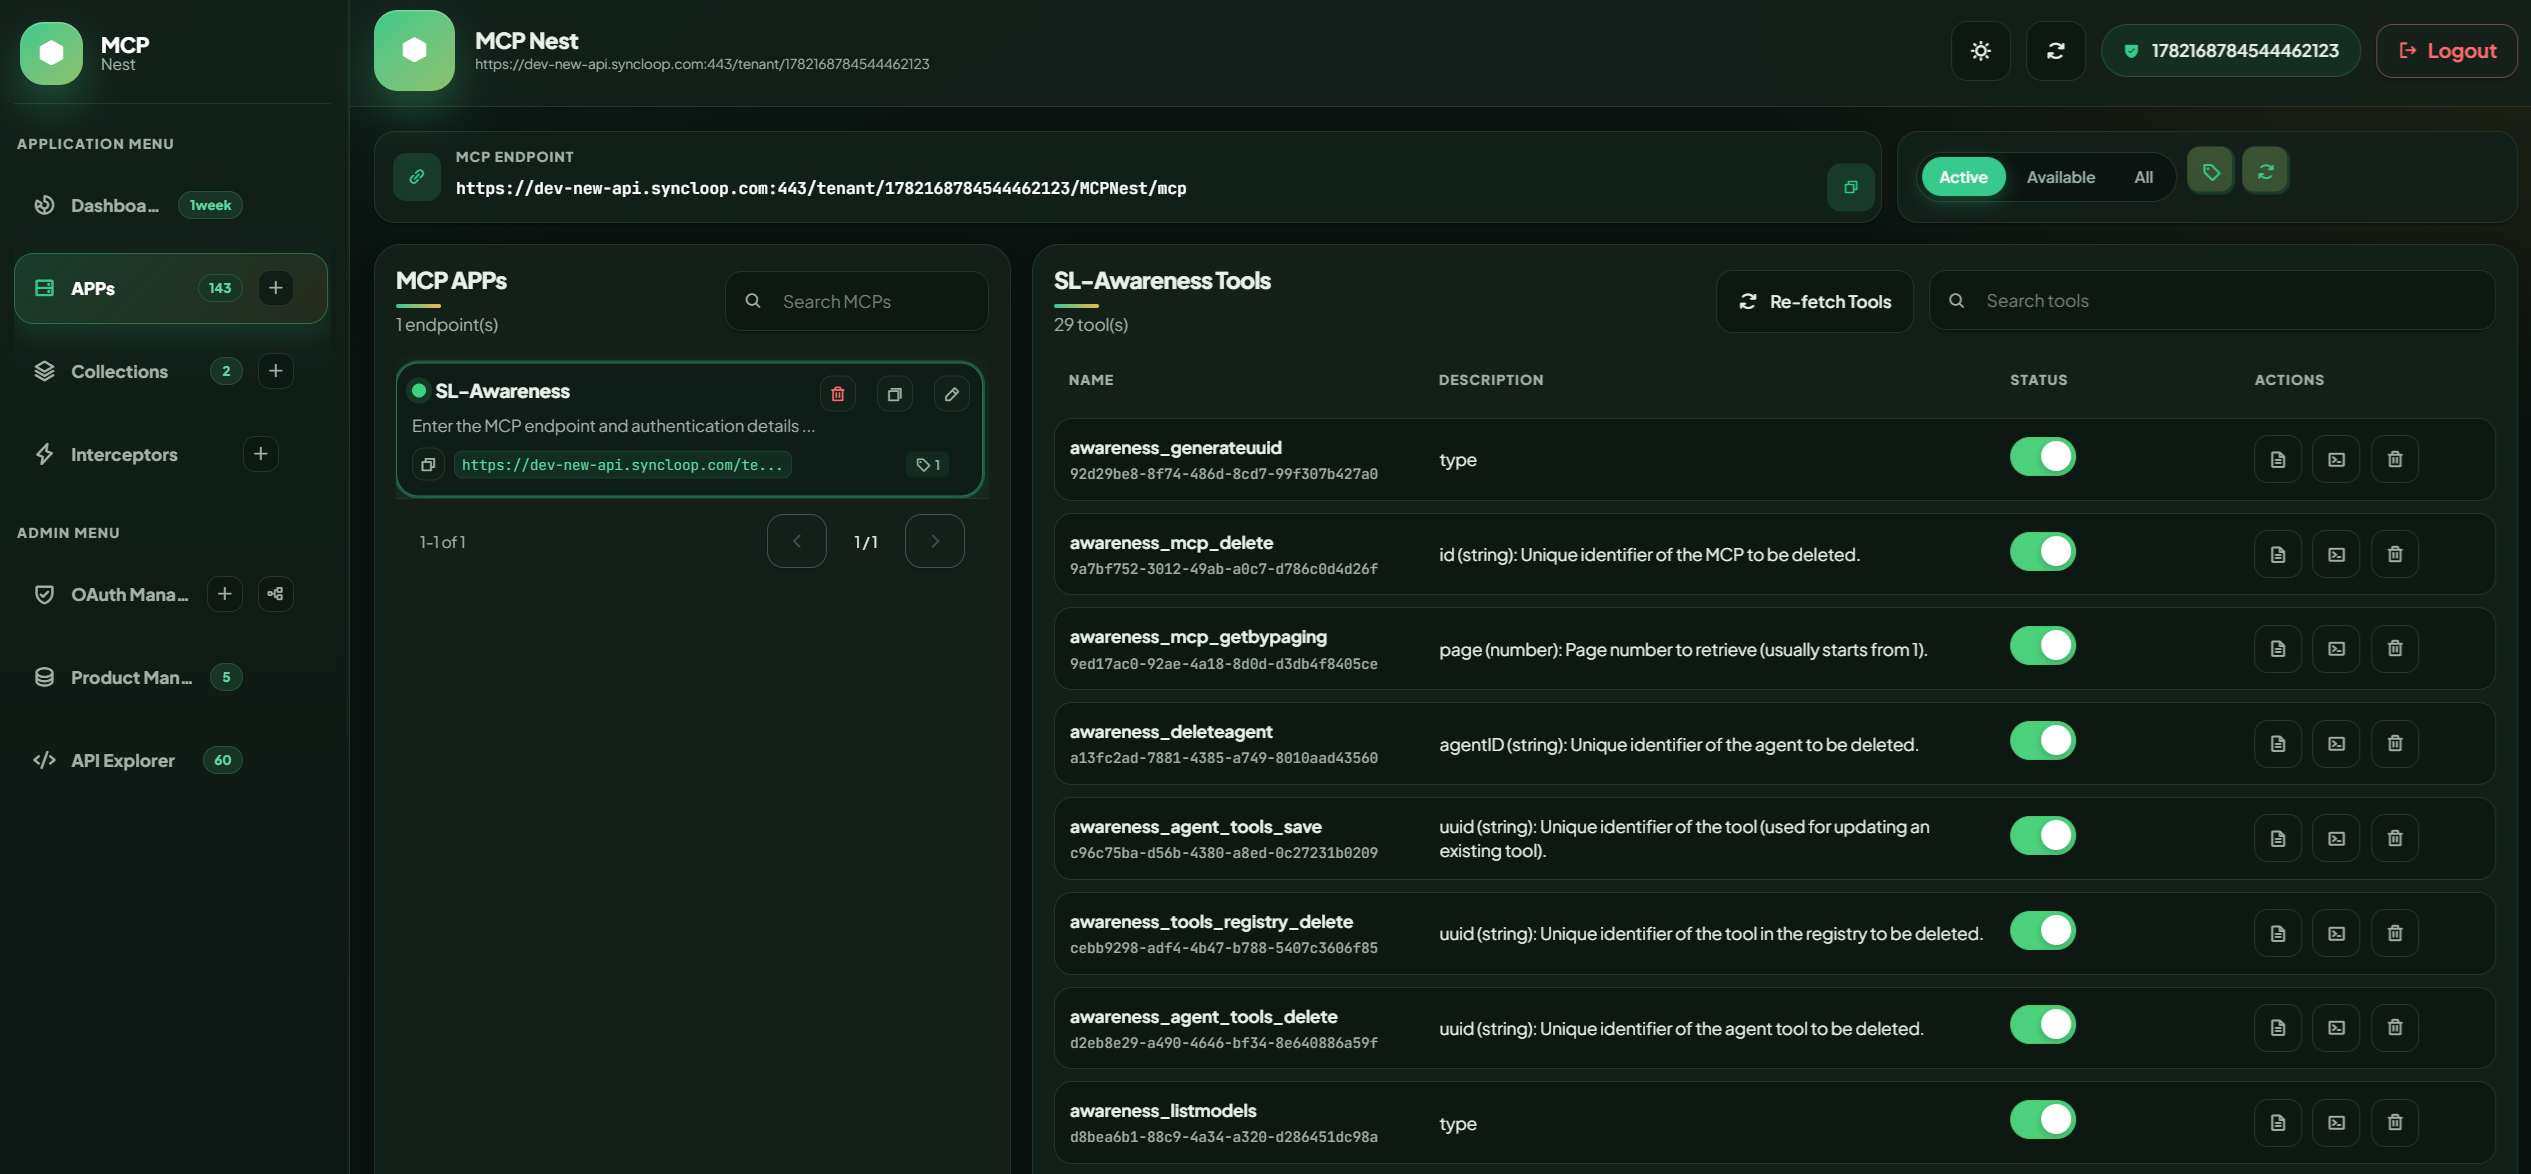View details document icon for awareness_mcp_delete
2531x1174 pixels.
click(2278, 554)
